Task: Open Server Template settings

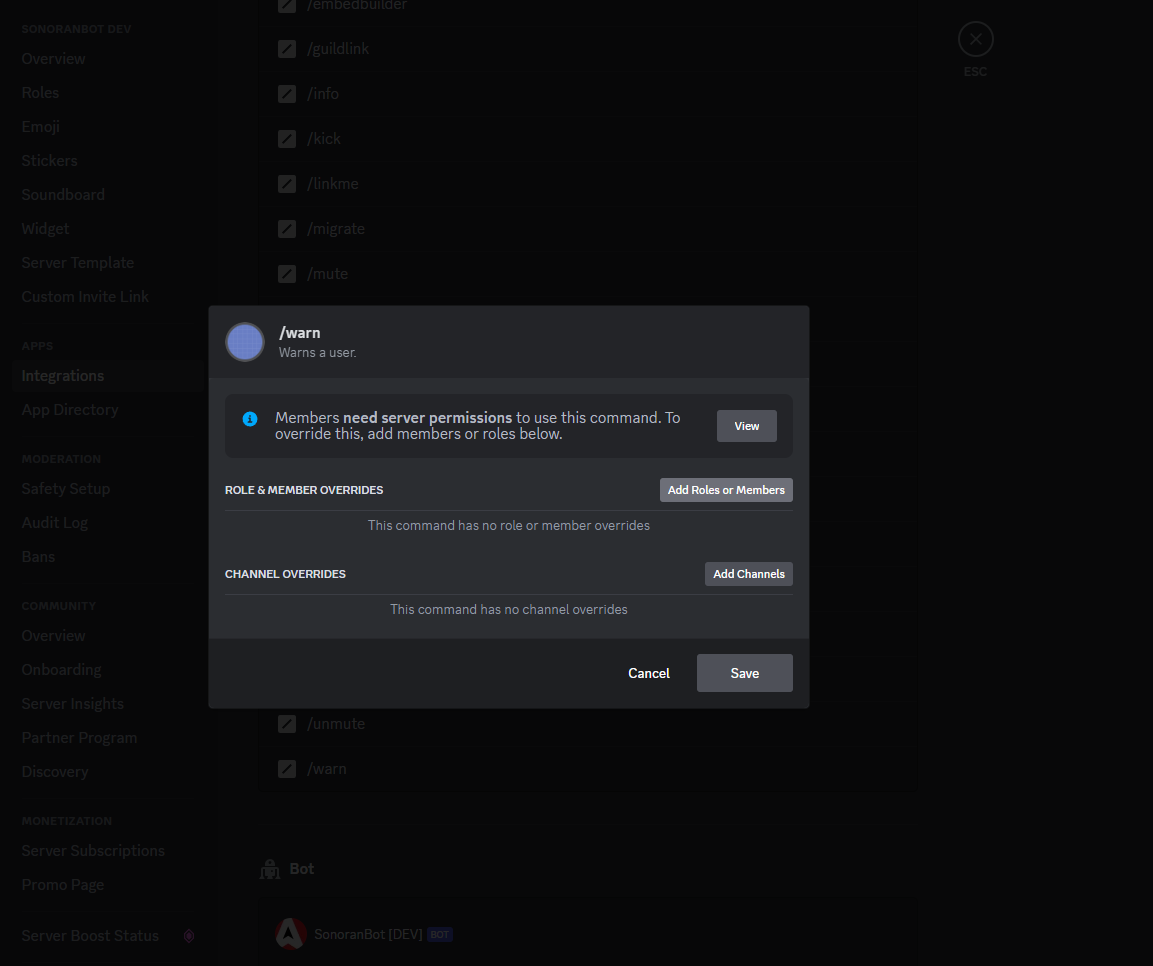Action: pyautogui.click(x=107, y=262)
